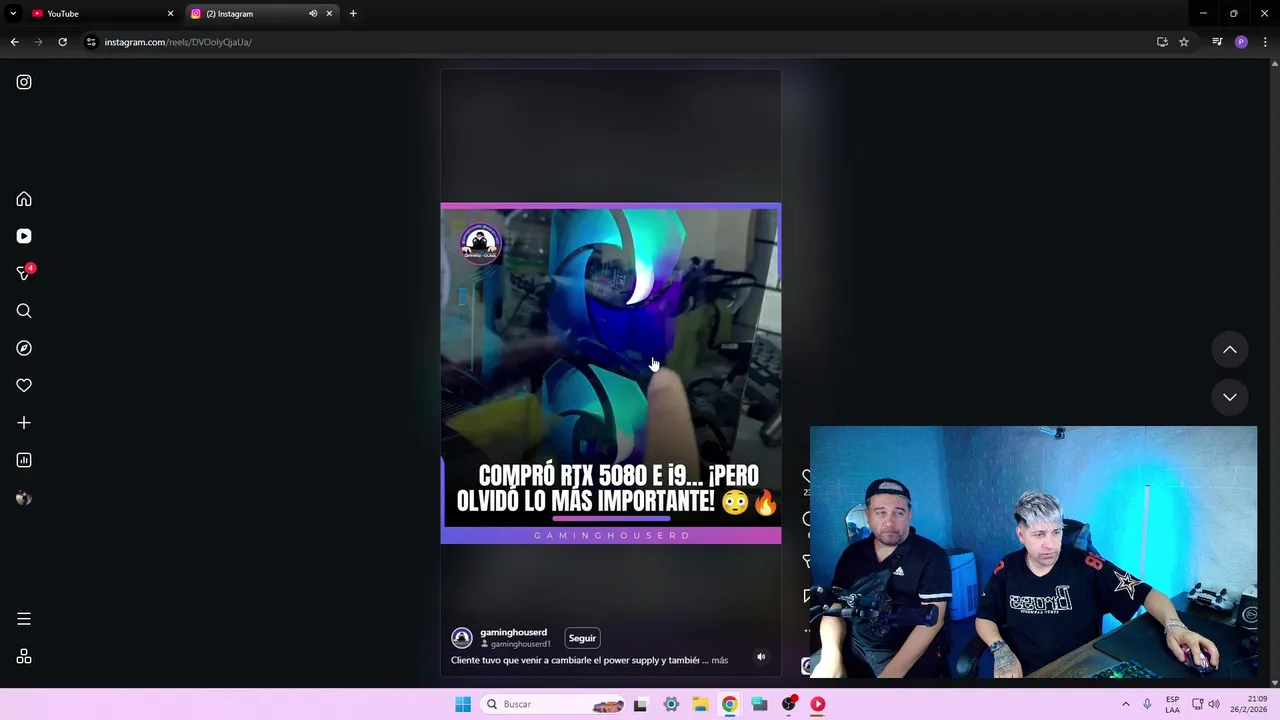The width and height of the screenshot is (1280, 720).
Task: Open Instagram search magnifier in sidebar
Action: pyautogui.click(x=24, y=311)
